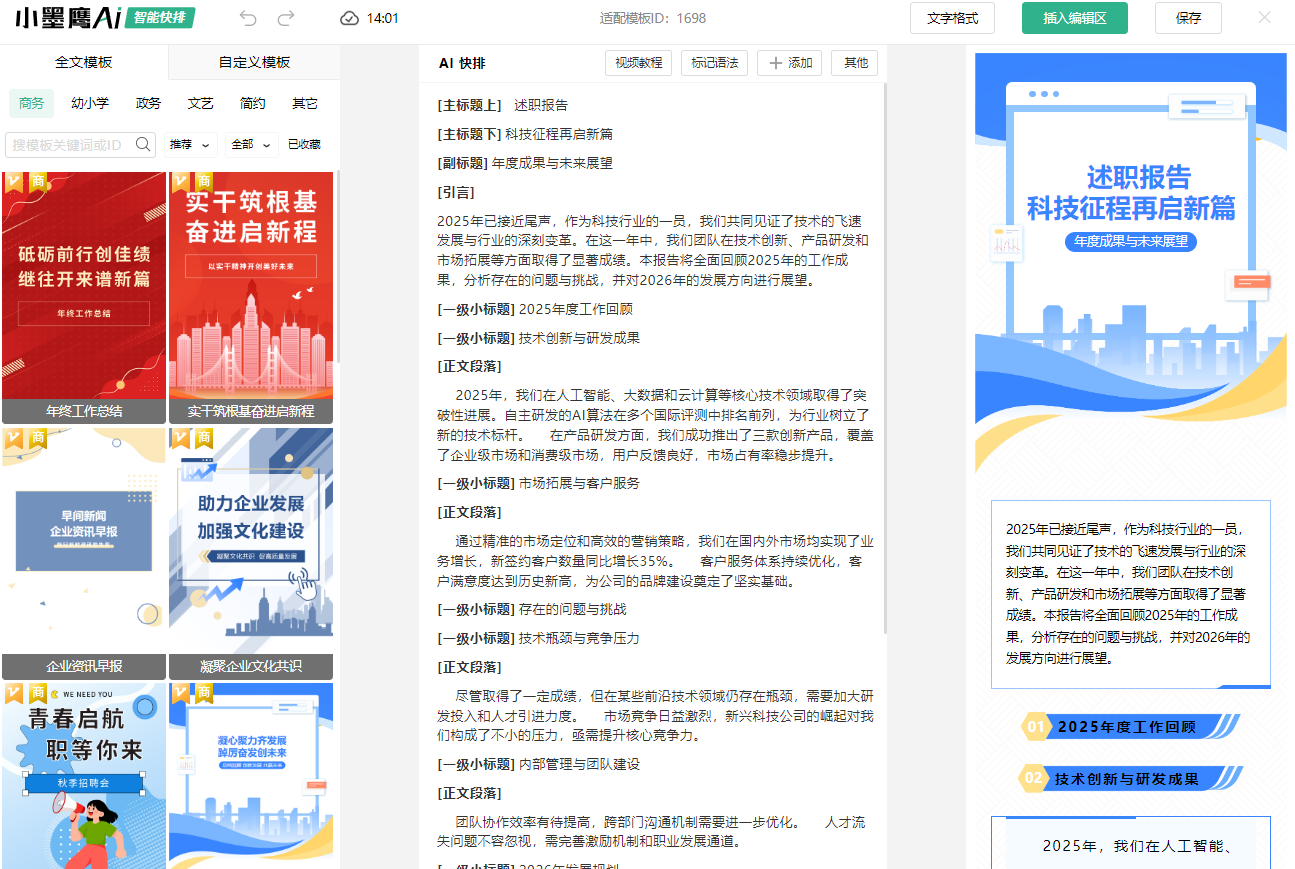Toggle the 已收藏 favorites filter

(x=304, y=144)
